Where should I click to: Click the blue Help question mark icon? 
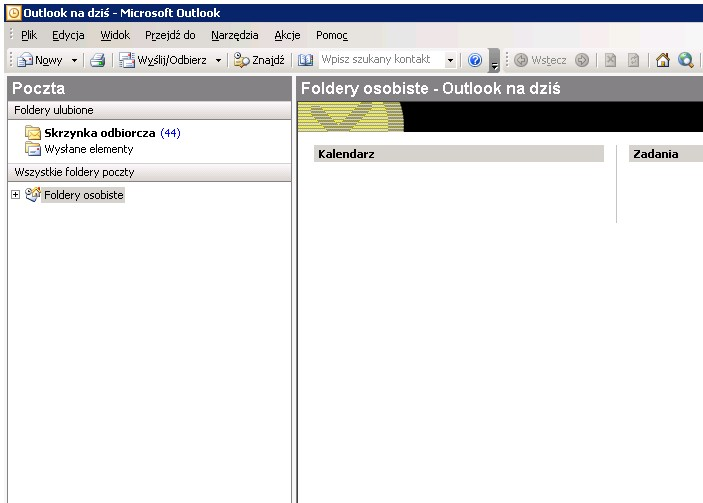(475, 60)
